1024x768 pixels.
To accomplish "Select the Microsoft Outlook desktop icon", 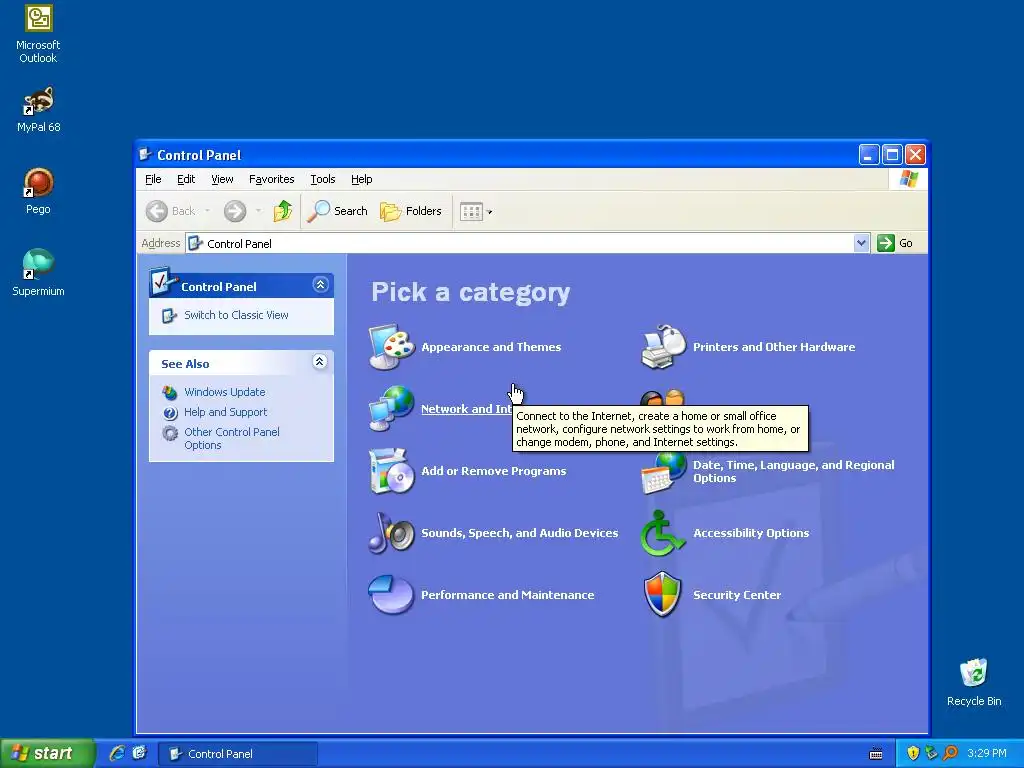I will click(38, 34).
